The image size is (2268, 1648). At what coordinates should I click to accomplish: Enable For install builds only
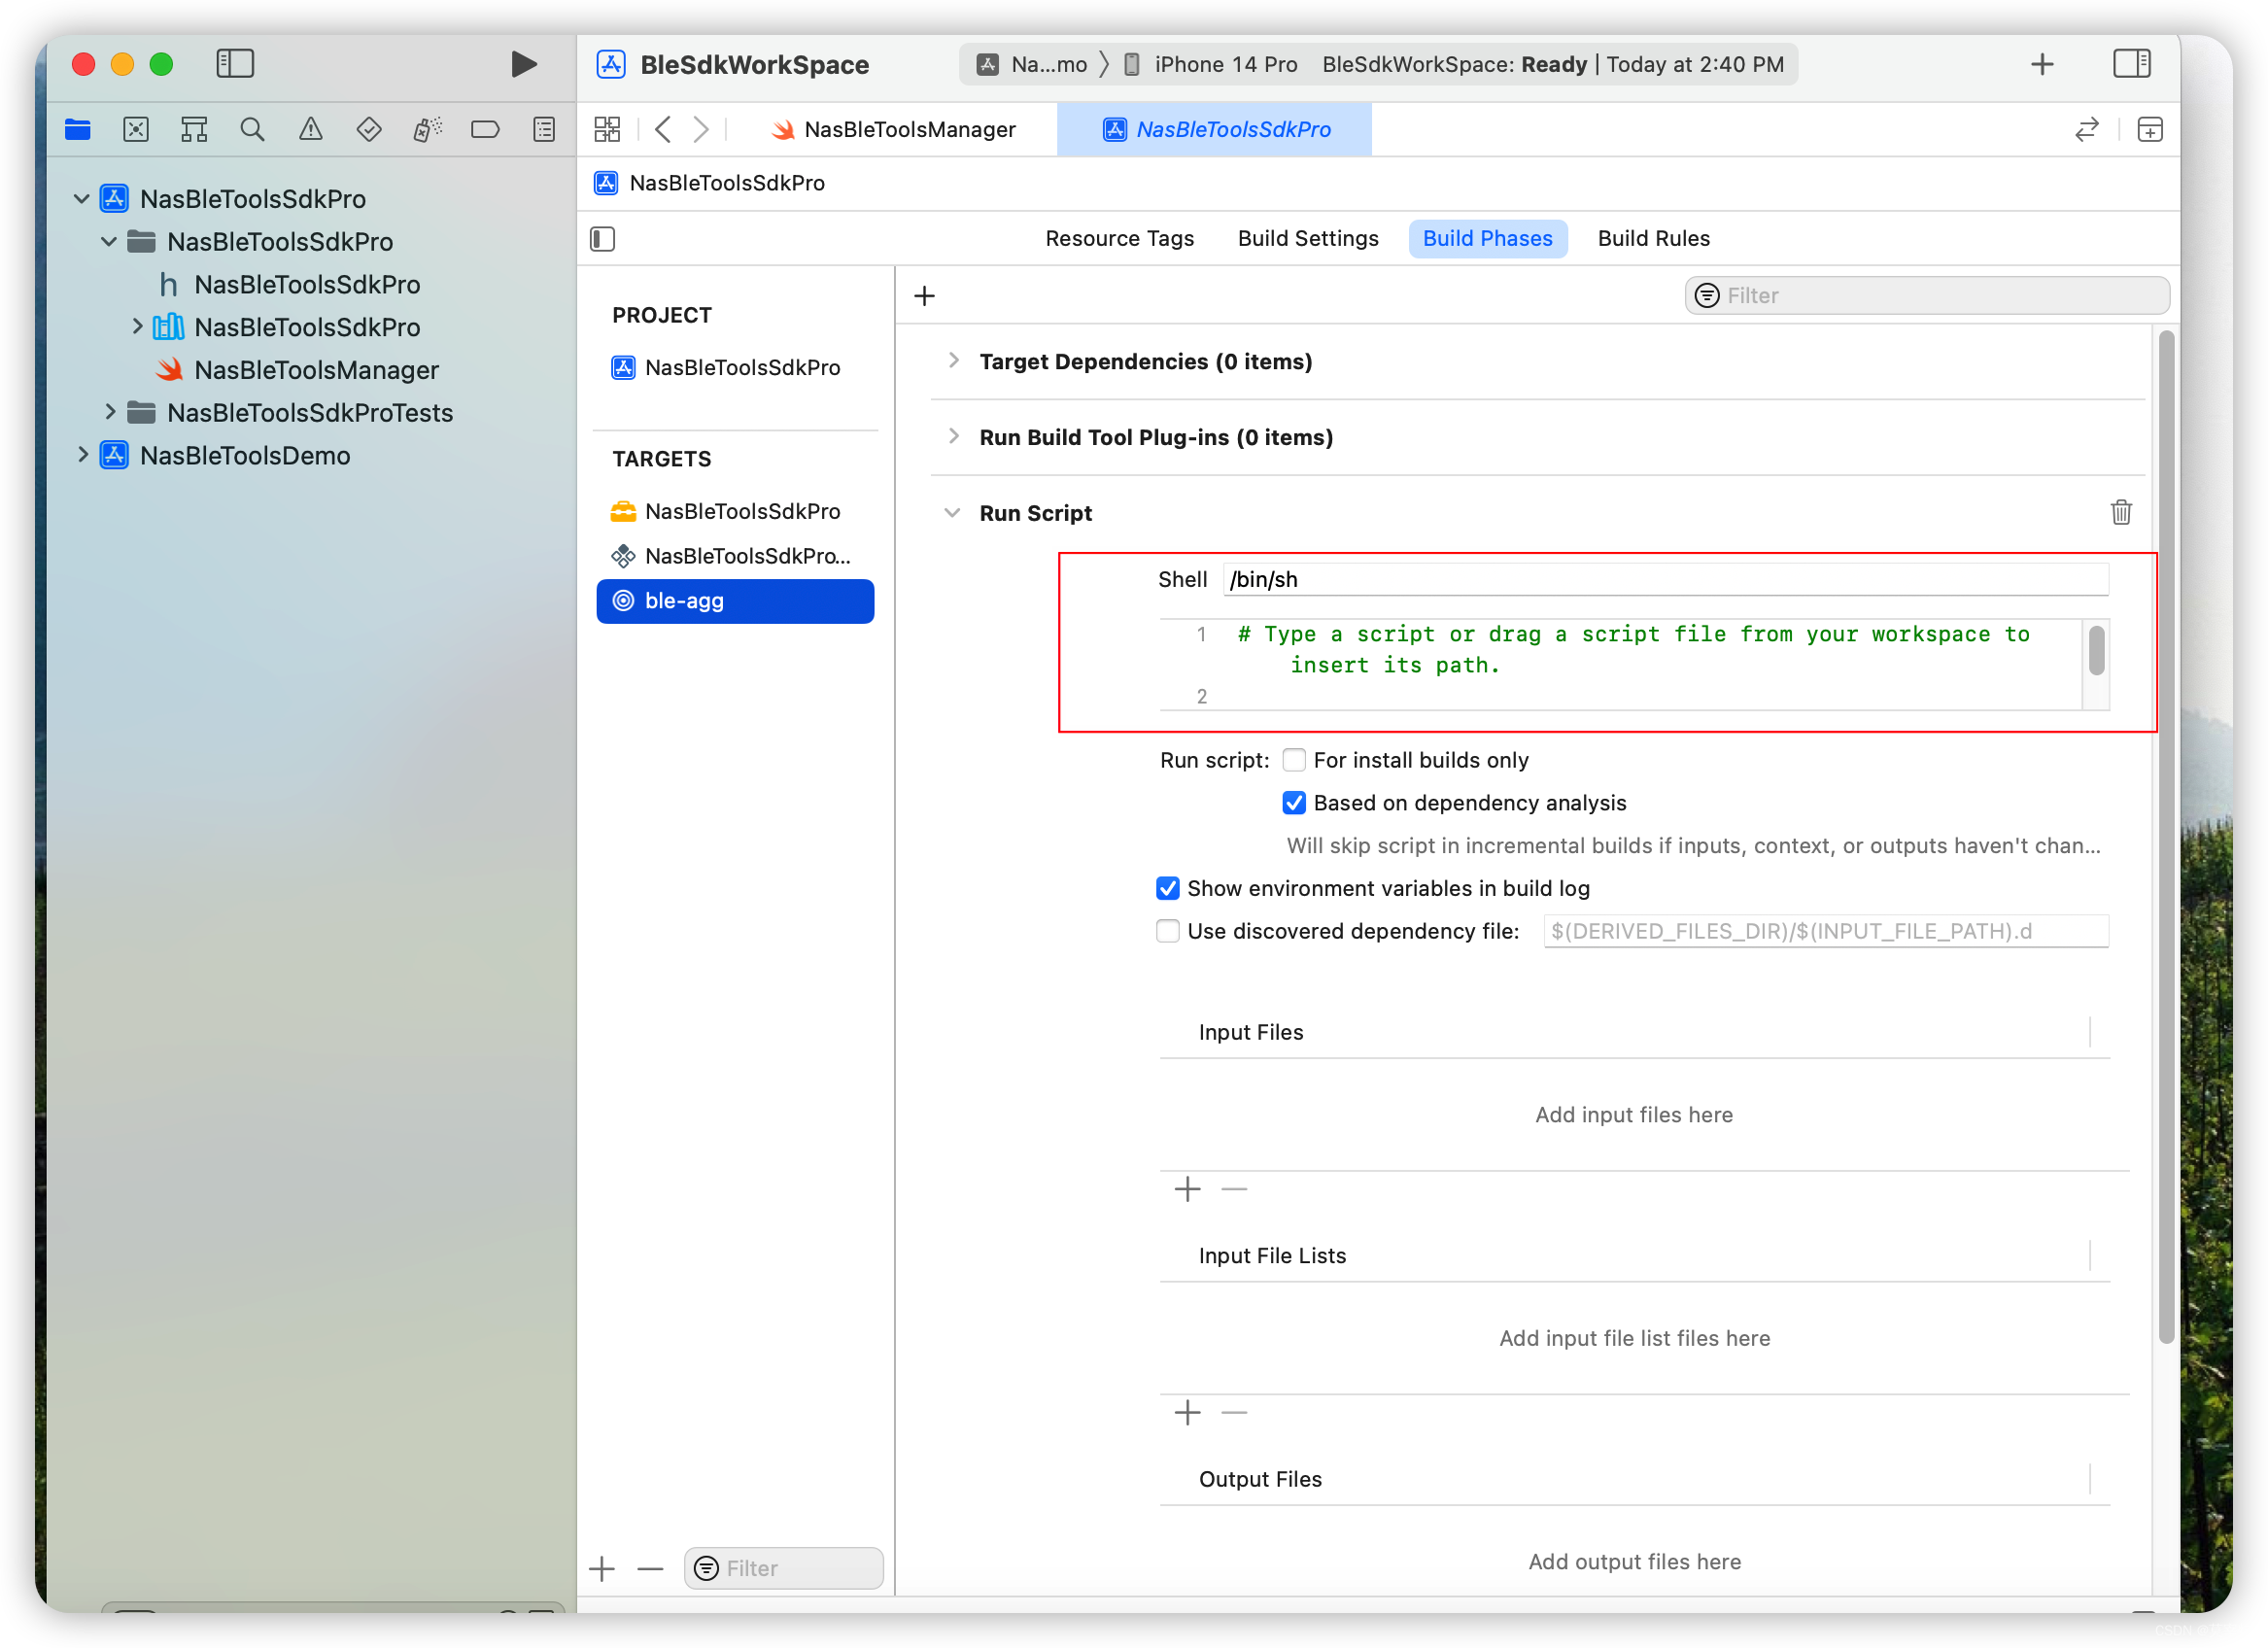[x=1294, y=760]
